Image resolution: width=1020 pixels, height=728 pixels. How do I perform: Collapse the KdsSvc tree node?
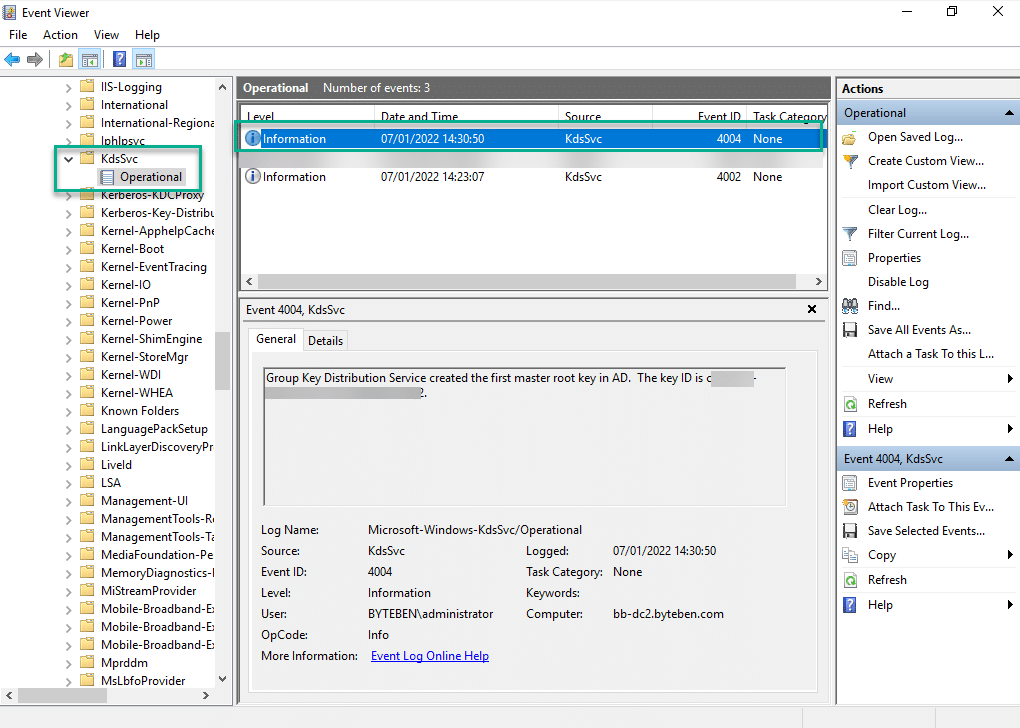pyautogui.click(x=68, y=159)
